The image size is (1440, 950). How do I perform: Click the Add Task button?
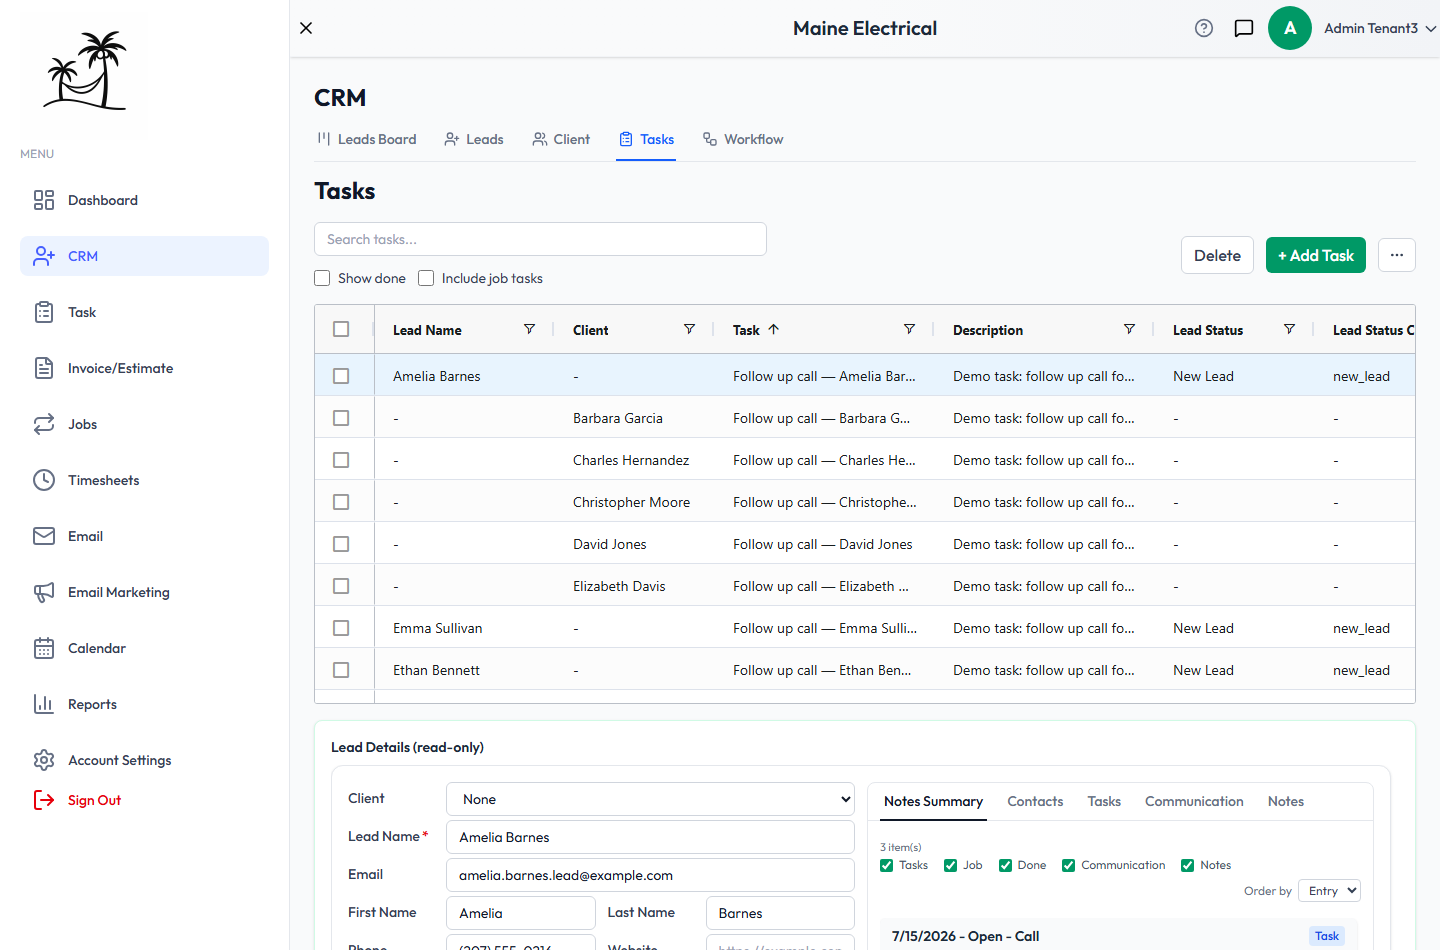click(x=1316, y=255)
